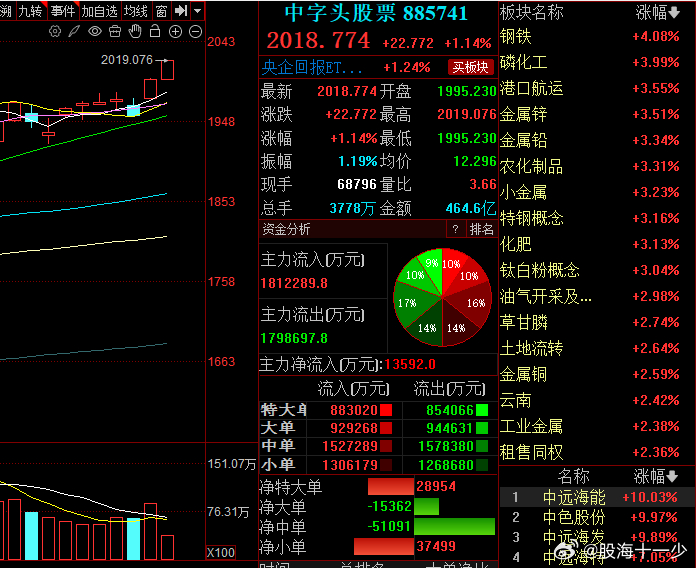
Task: Select the 金属锌 sector row
Action: (597, 114)
